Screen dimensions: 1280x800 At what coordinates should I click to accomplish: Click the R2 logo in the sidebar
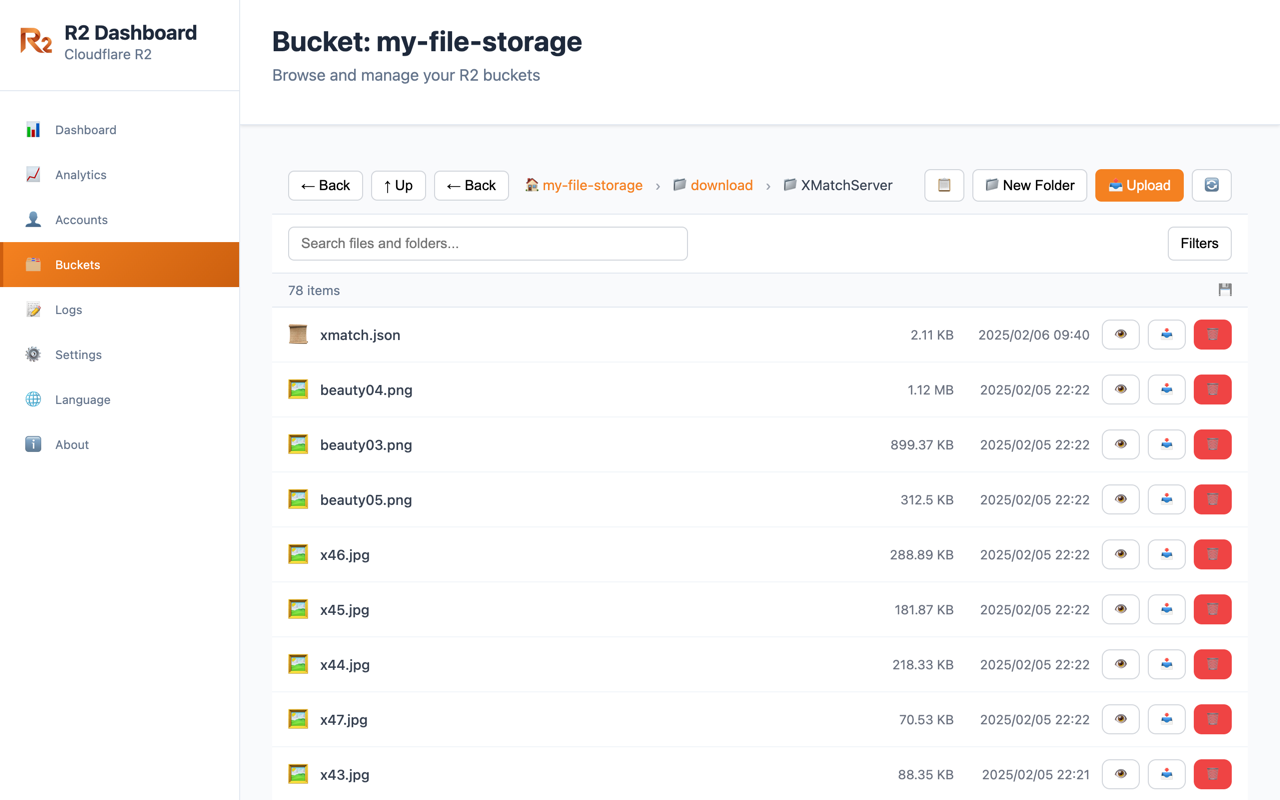tap(35, 42)
